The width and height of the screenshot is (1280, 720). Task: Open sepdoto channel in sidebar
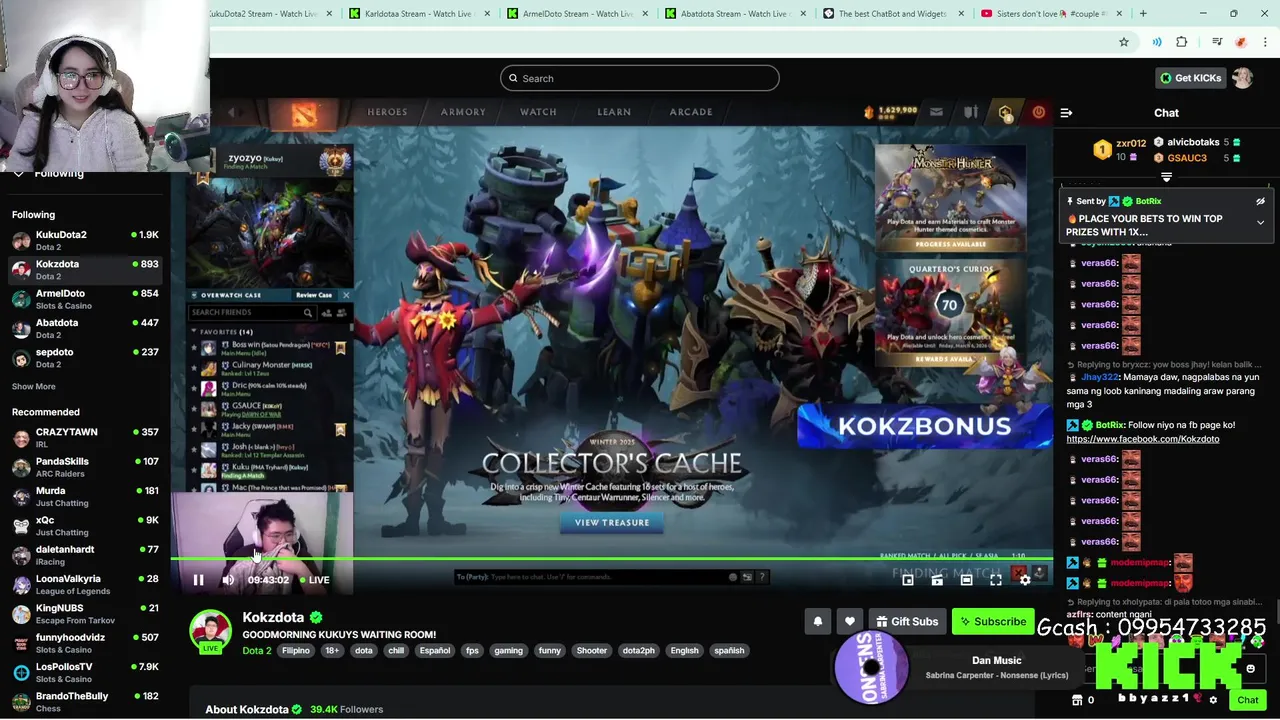tap(85, 358)
